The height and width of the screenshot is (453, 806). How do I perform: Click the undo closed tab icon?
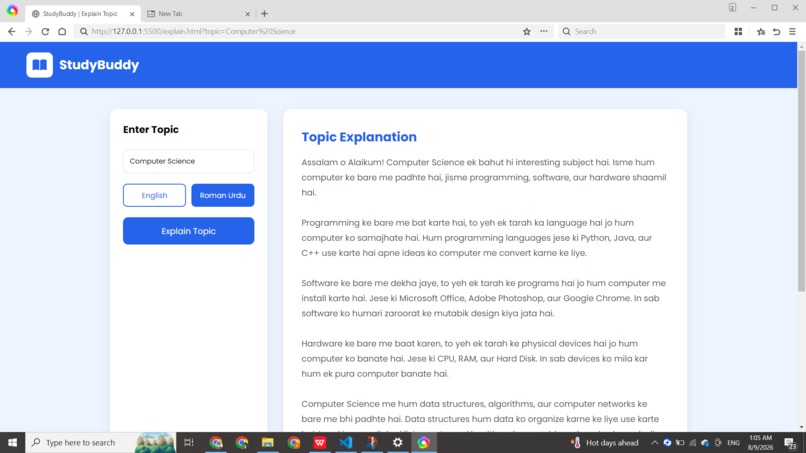(x=777, y=31)
